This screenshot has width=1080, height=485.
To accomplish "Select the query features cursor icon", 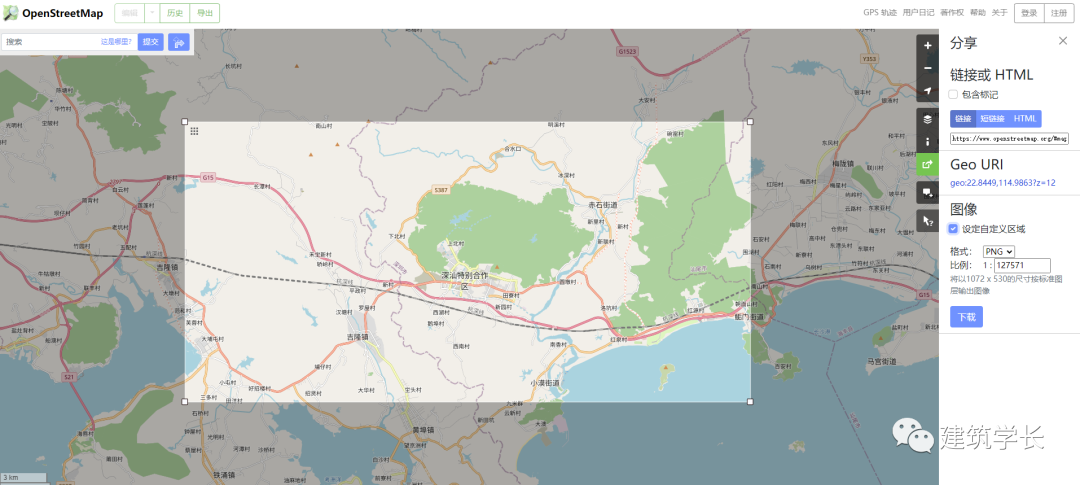I will click(927, 220).
